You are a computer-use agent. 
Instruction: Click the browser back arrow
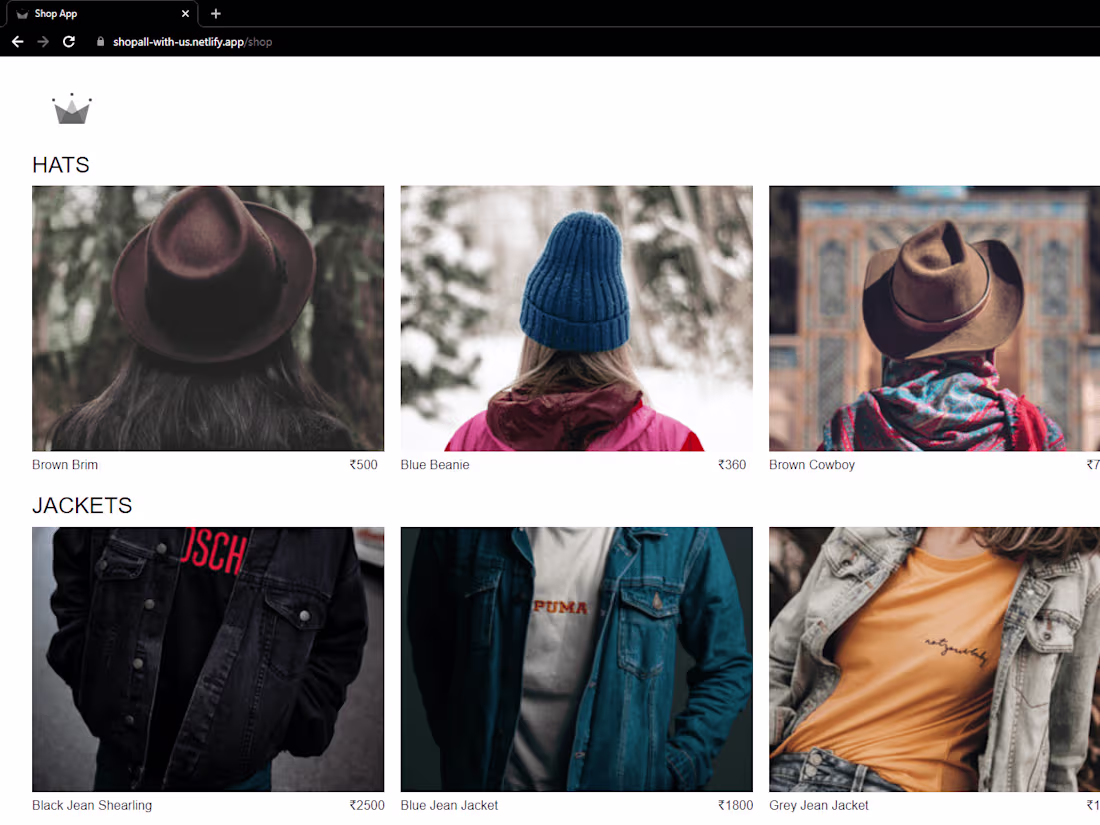(17, 41)
